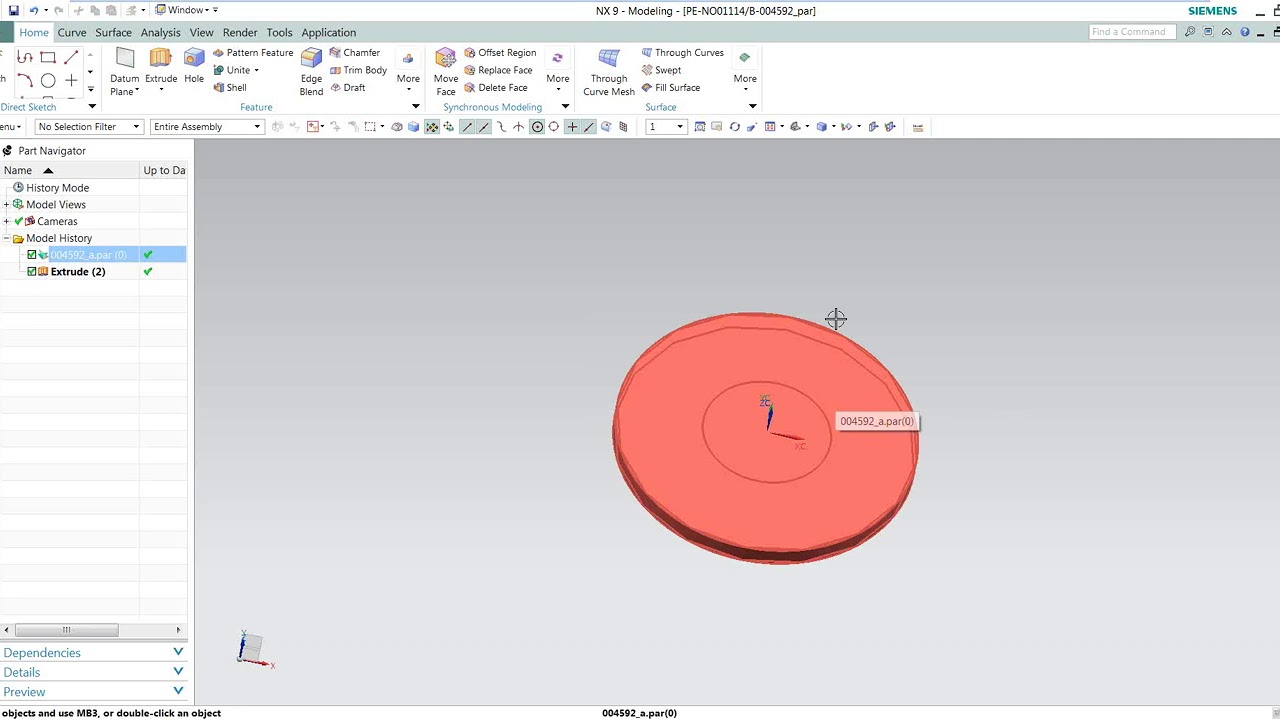Sort by the Name column header
The image size is (1280, 720).
coord(69,171)
